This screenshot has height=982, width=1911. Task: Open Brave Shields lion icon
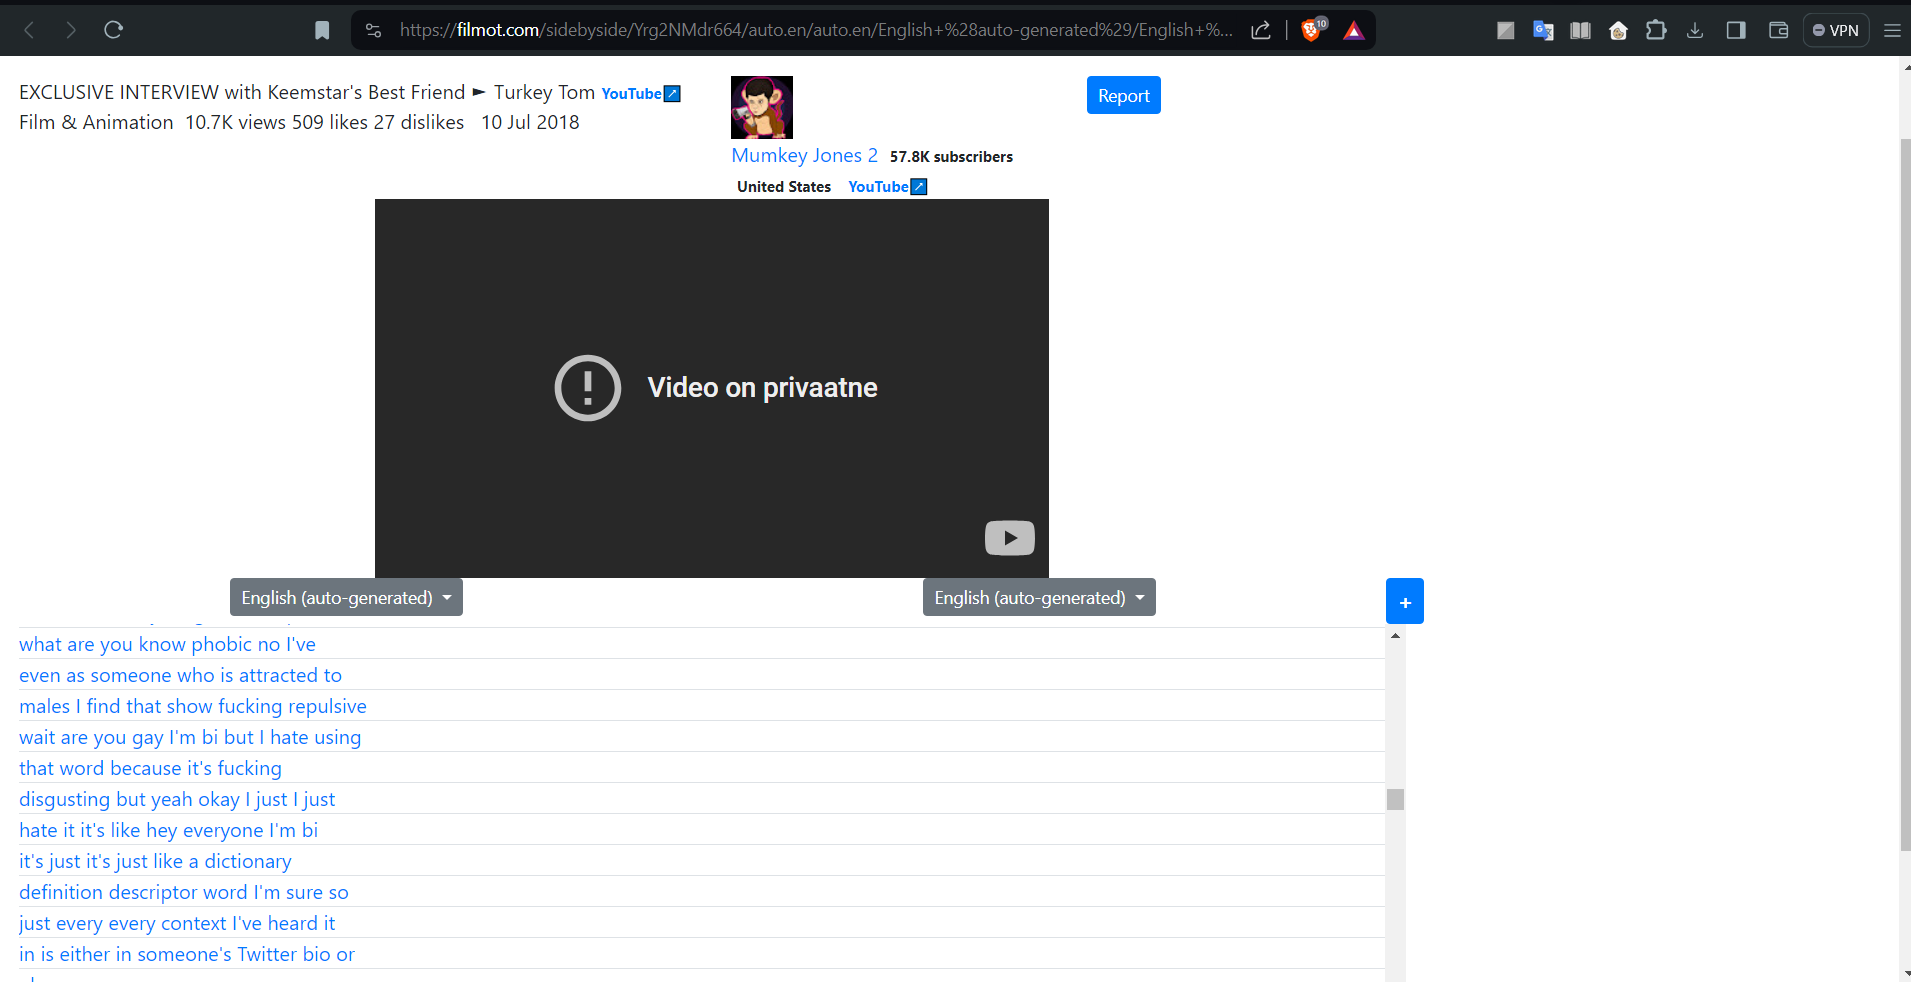click(x=1311, y=30)
